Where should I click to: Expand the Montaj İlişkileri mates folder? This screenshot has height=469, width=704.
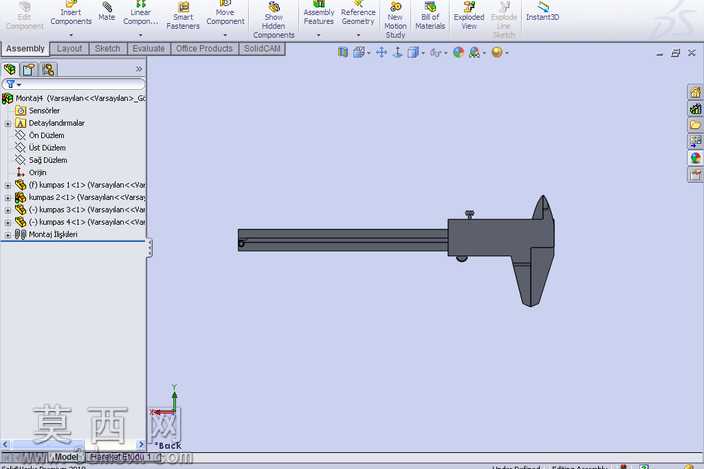[x=8, y=235]
